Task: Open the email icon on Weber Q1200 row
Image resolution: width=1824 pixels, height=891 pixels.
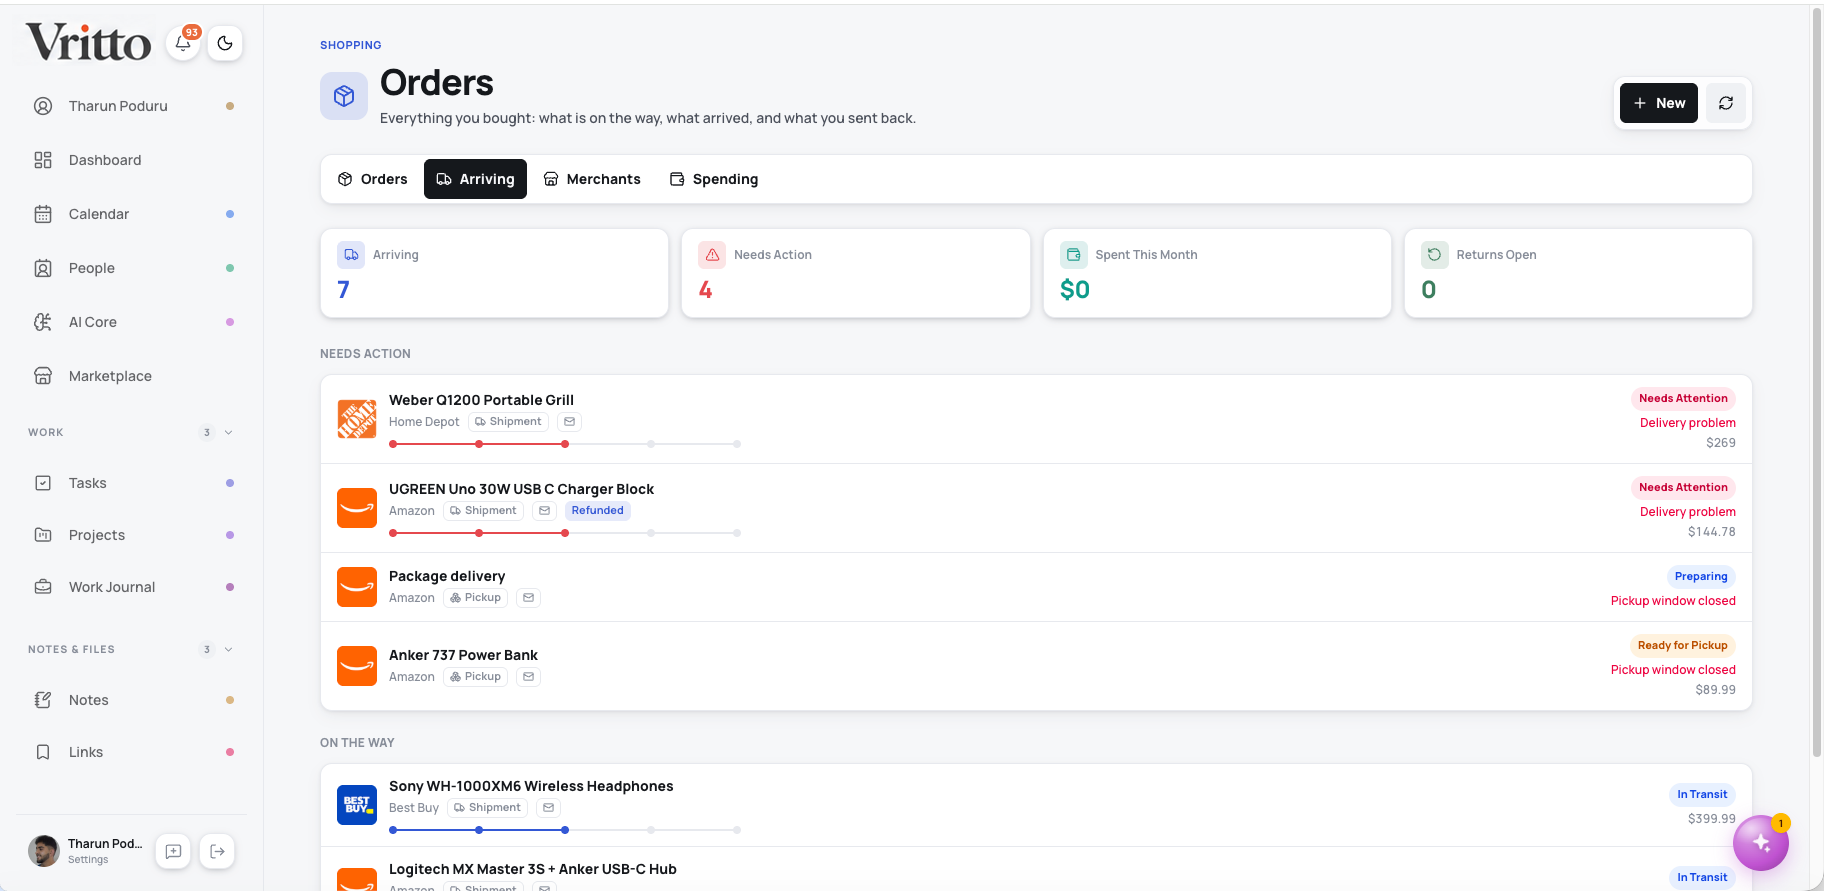Action: click(569, 422)
